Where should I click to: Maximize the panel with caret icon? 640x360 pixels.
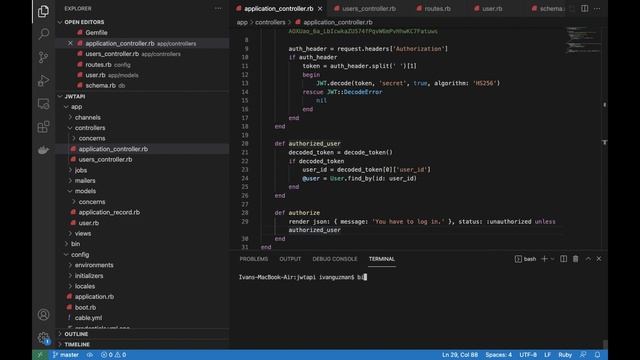coord(588,259)
